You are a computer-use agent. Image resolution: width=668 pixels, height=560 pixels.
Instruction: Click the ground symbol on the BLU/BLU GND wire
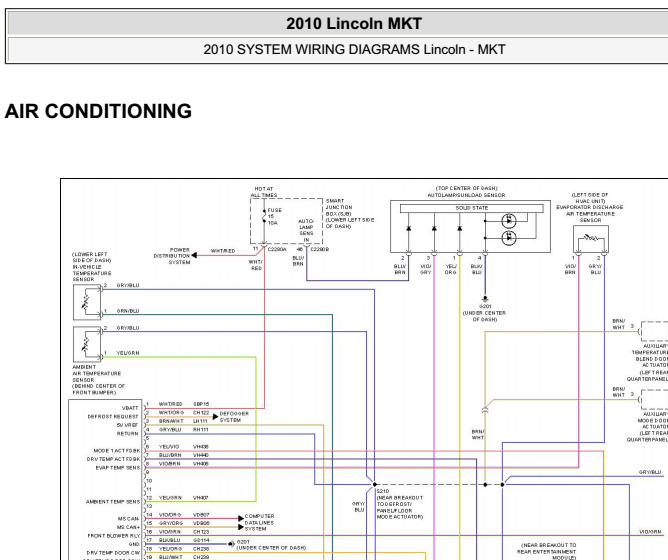(x=230, y=544)
